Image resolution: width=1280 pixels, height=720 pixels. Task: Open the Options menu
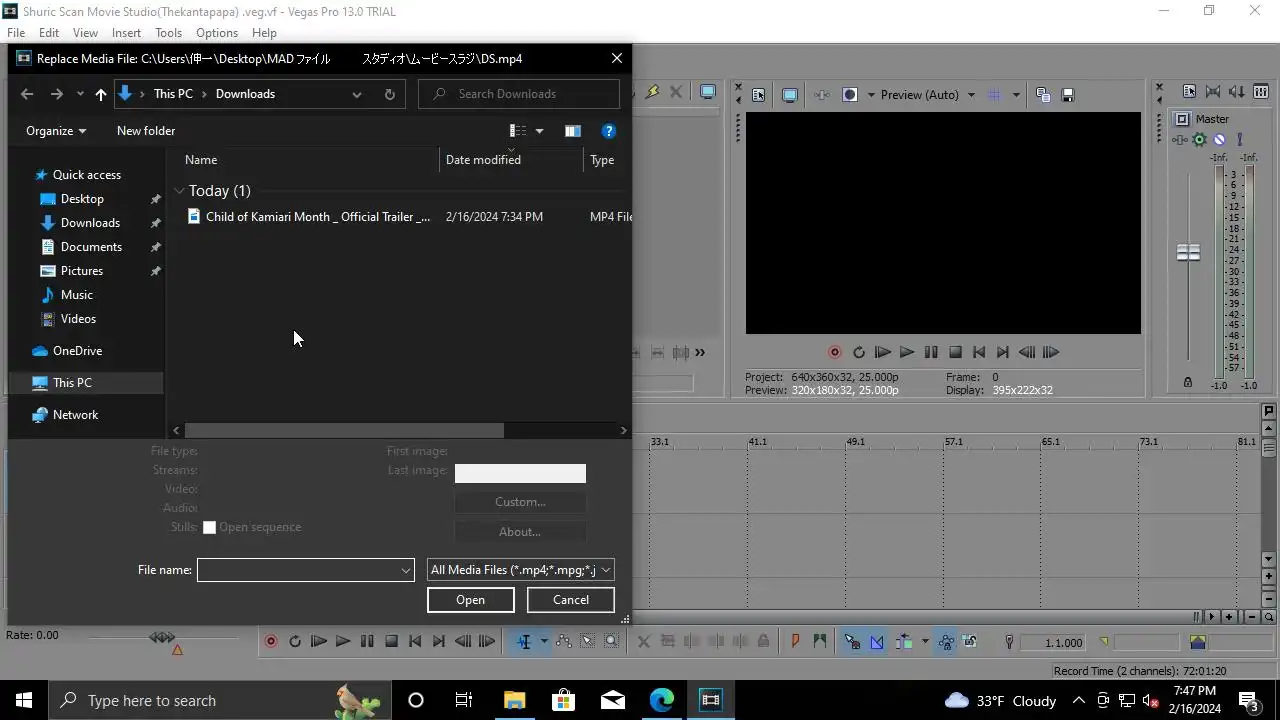click(217, 33)
